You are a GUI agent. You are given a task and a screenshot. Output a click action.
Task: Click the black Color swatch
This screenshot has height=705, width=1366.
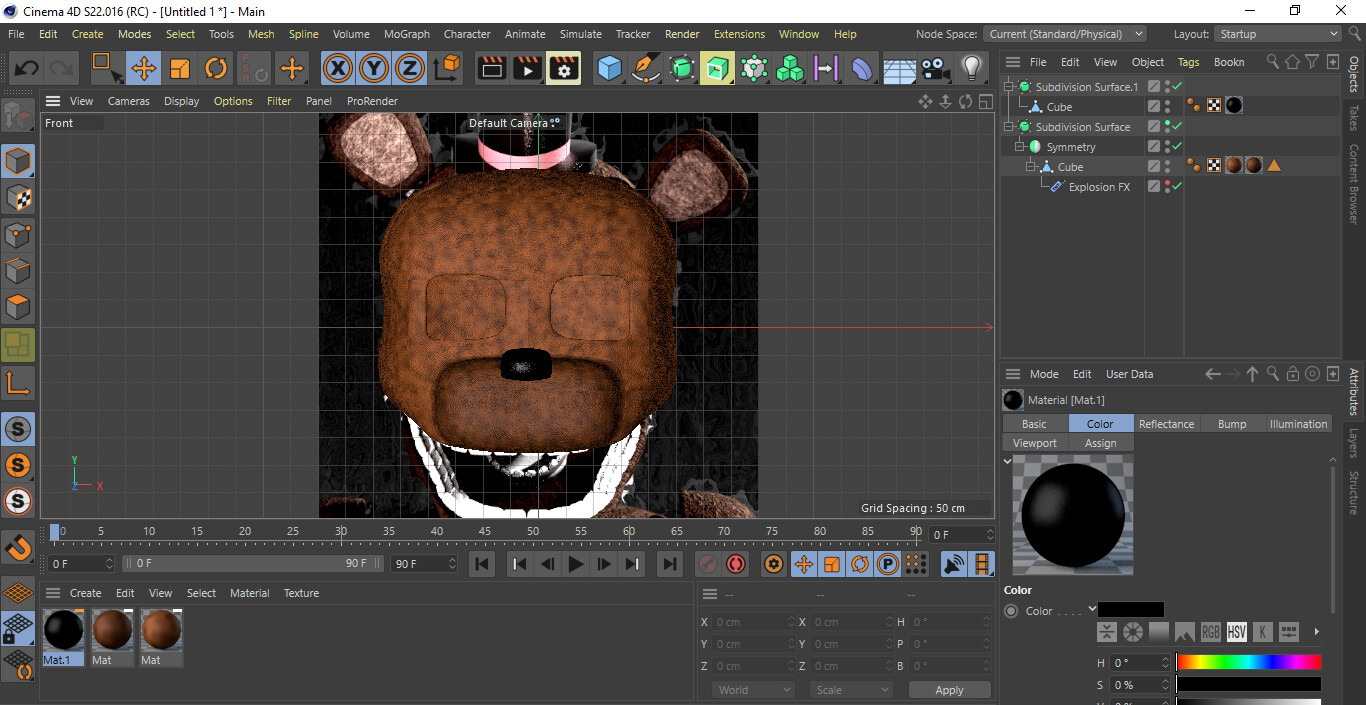coord(1131,610)
